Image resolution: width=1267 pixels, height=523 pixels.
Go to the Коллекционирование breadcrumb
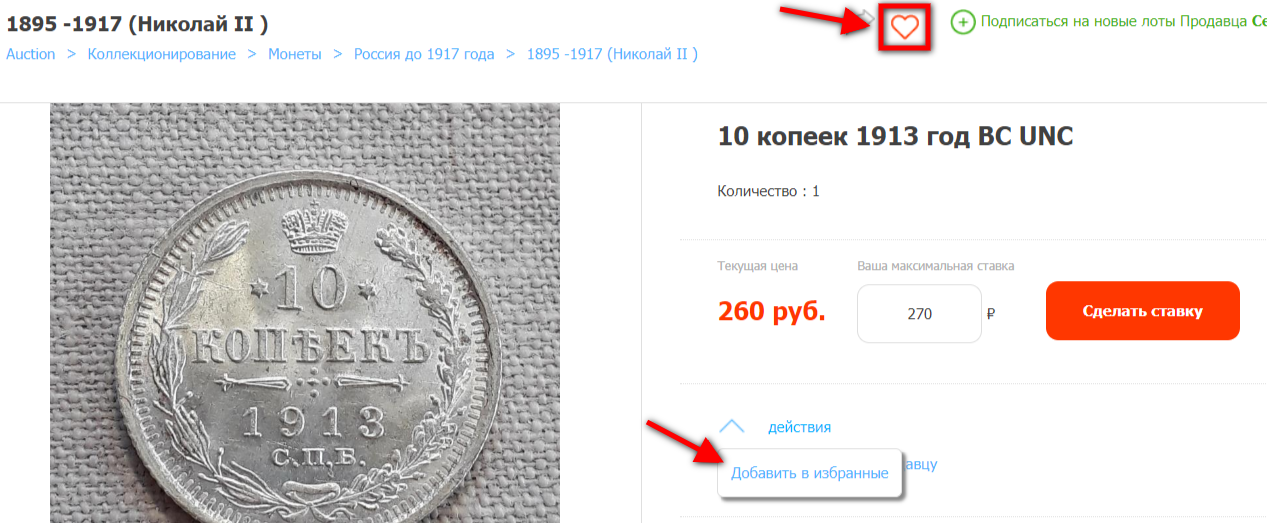(x=162, y=54)
